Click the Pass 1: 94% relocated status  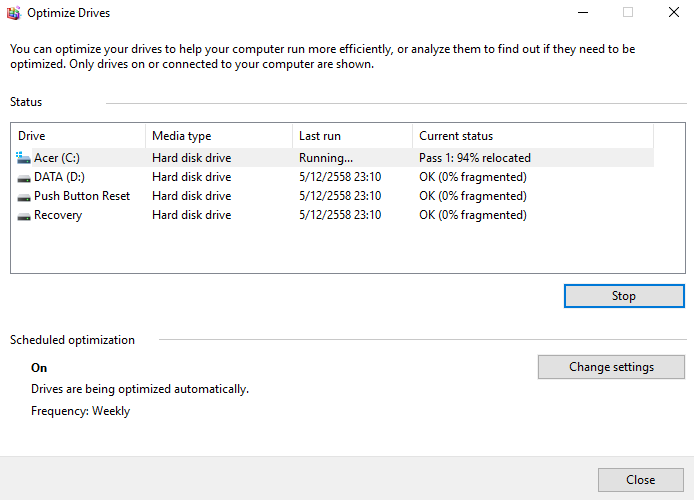(x=475, y=158)
